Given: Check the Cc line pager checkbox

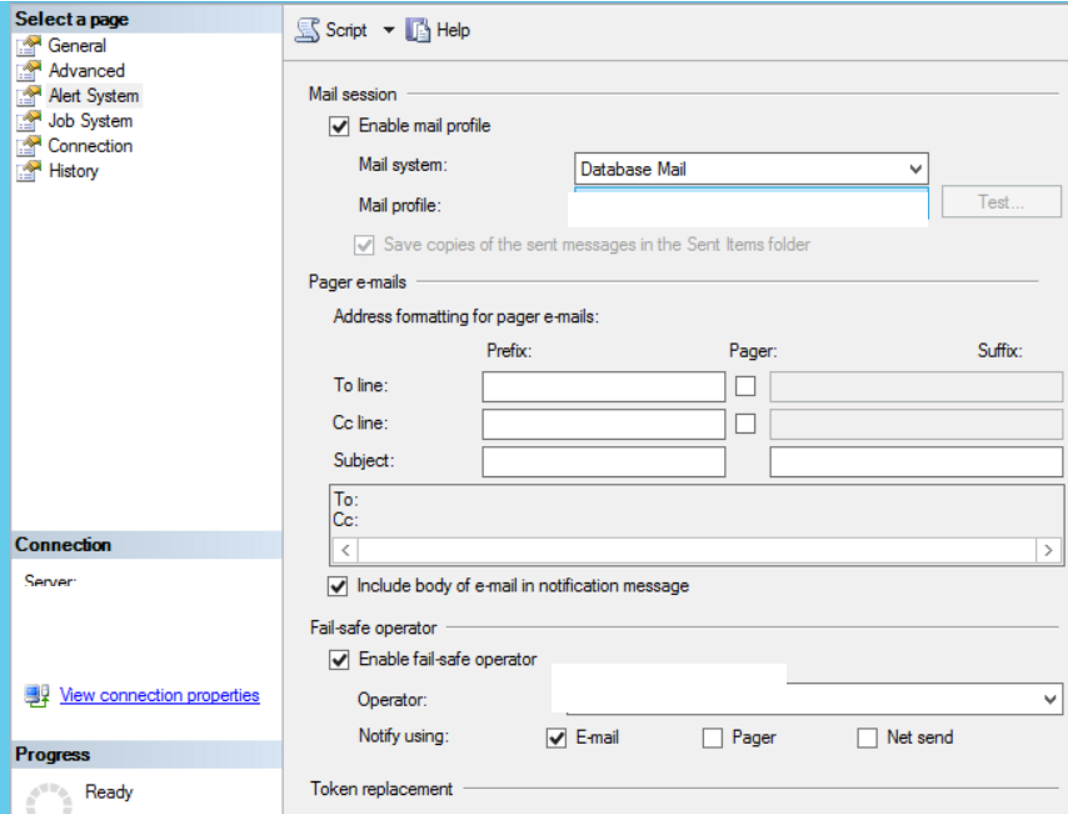Looking at the screenshot, I should [745, 424].
